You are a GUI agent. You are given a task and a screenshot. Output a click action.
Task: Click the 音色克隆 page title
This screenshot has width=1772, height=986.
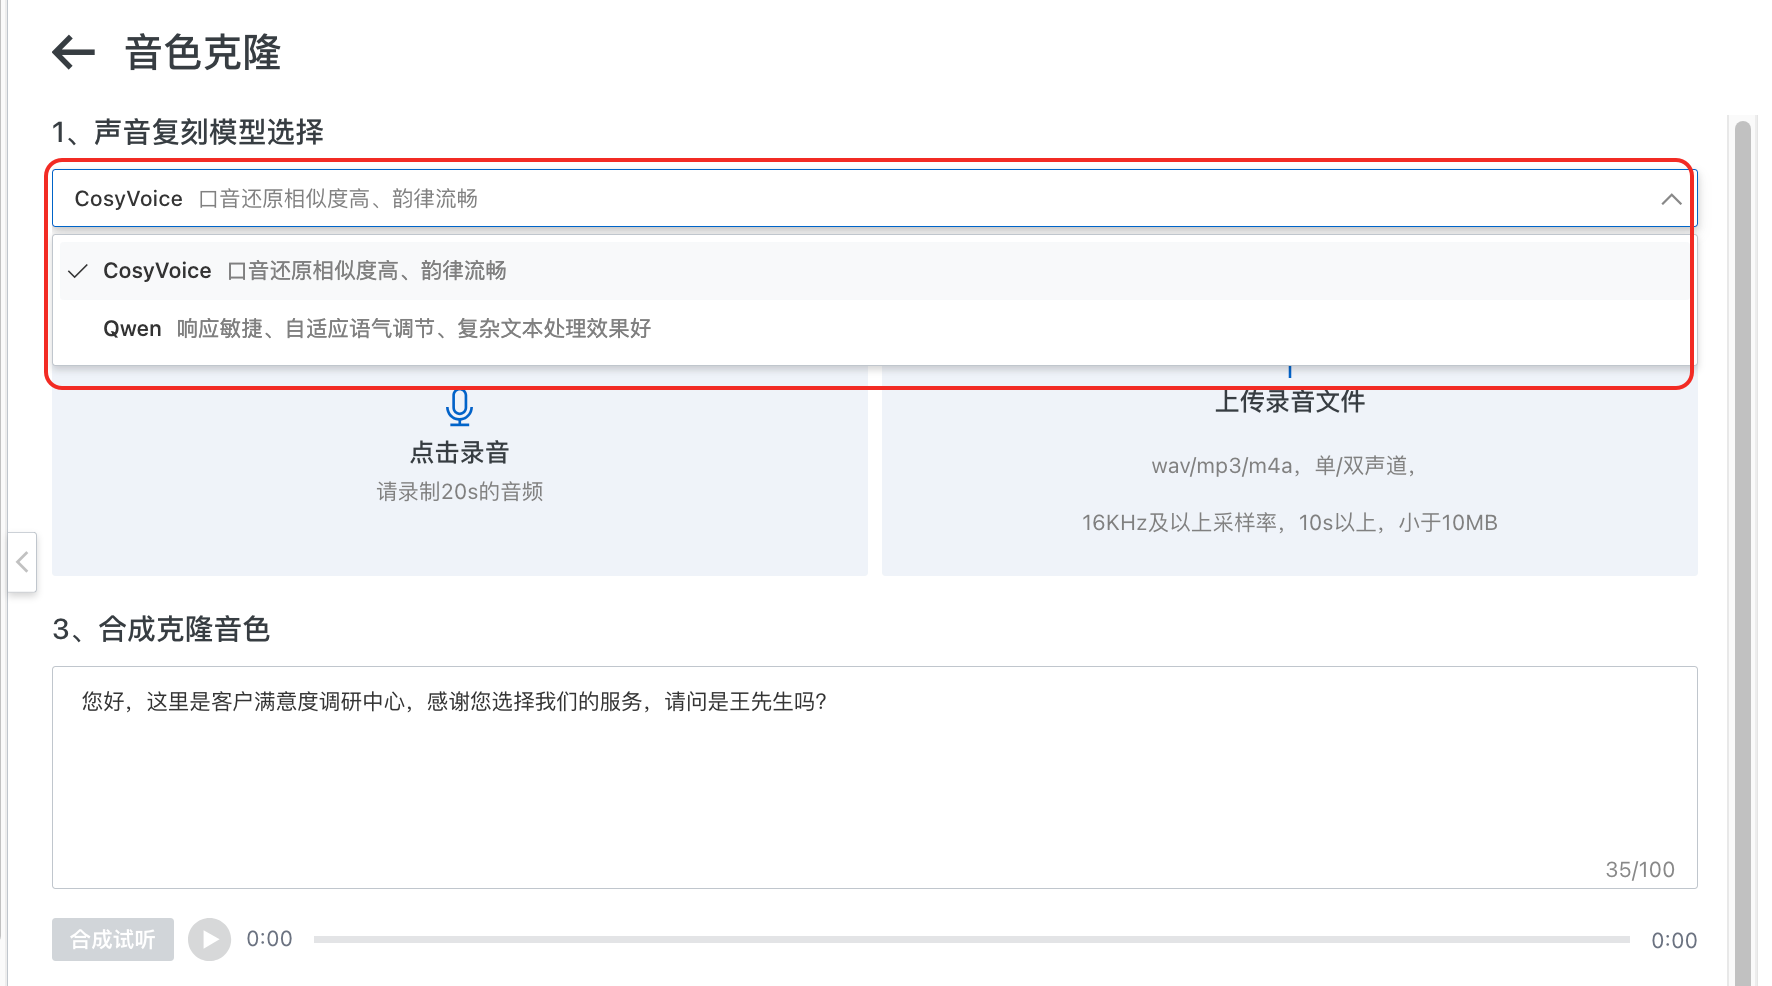point(203,52)
